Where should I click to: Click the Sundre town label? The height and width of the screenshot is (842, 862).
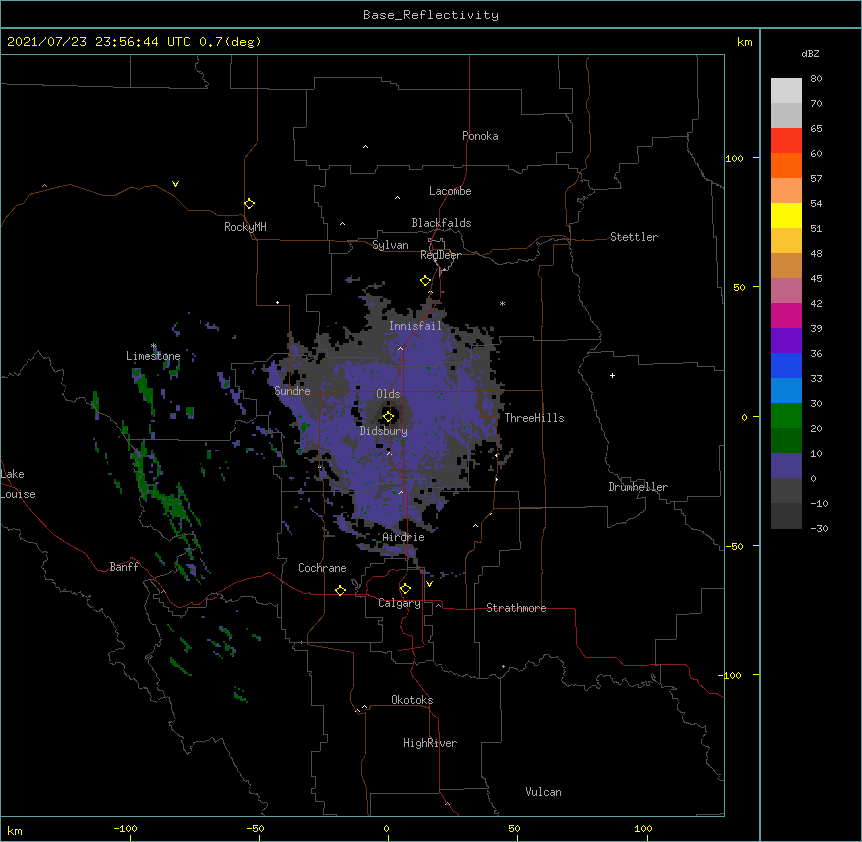pyautogui.click(x=292, y=391)
